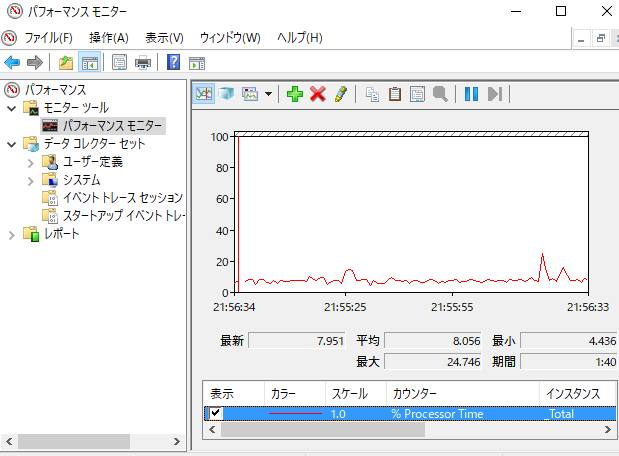
Task: Click the Back arrow in the toolbar
Action: click(x=12, y=63)
